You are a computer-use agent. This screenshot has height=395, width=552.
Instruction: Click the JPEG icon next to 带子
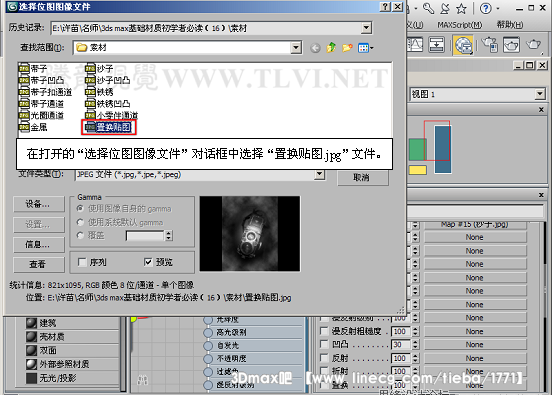(x=24, y=68)
